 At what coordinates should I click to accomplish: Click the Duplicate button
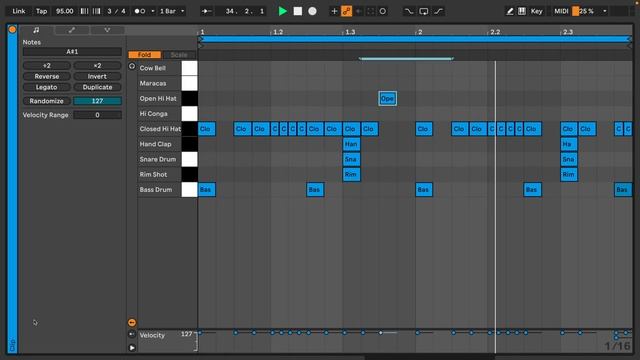click(x=97, y=87)
